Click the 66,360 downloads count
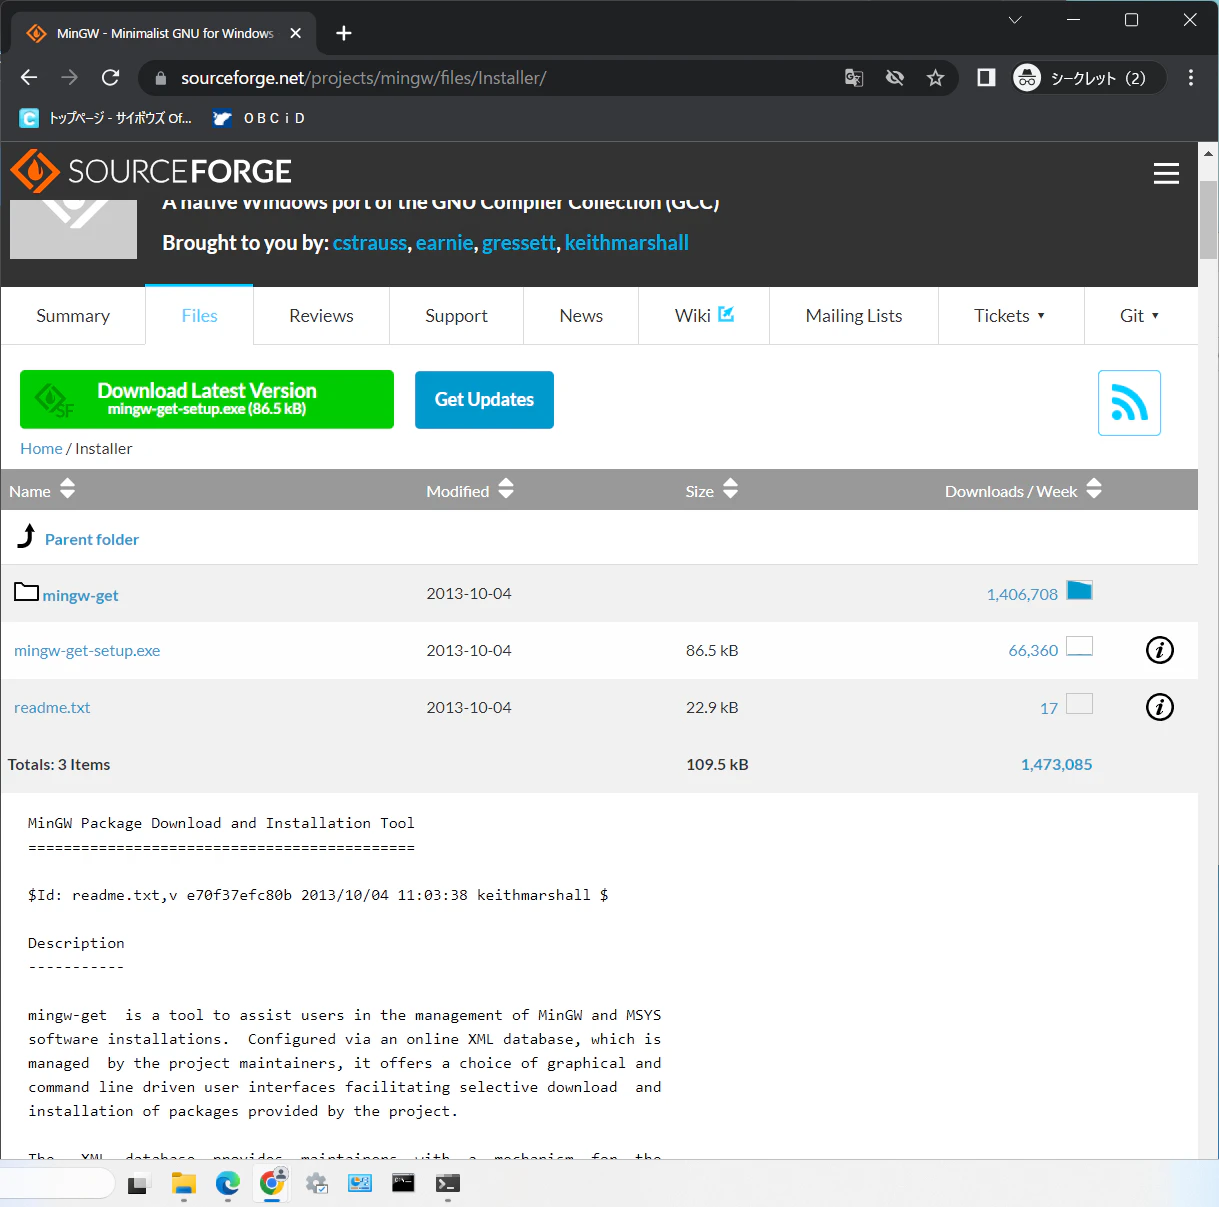Viewport: 1219px width, 1207px height. [1033, 650]
